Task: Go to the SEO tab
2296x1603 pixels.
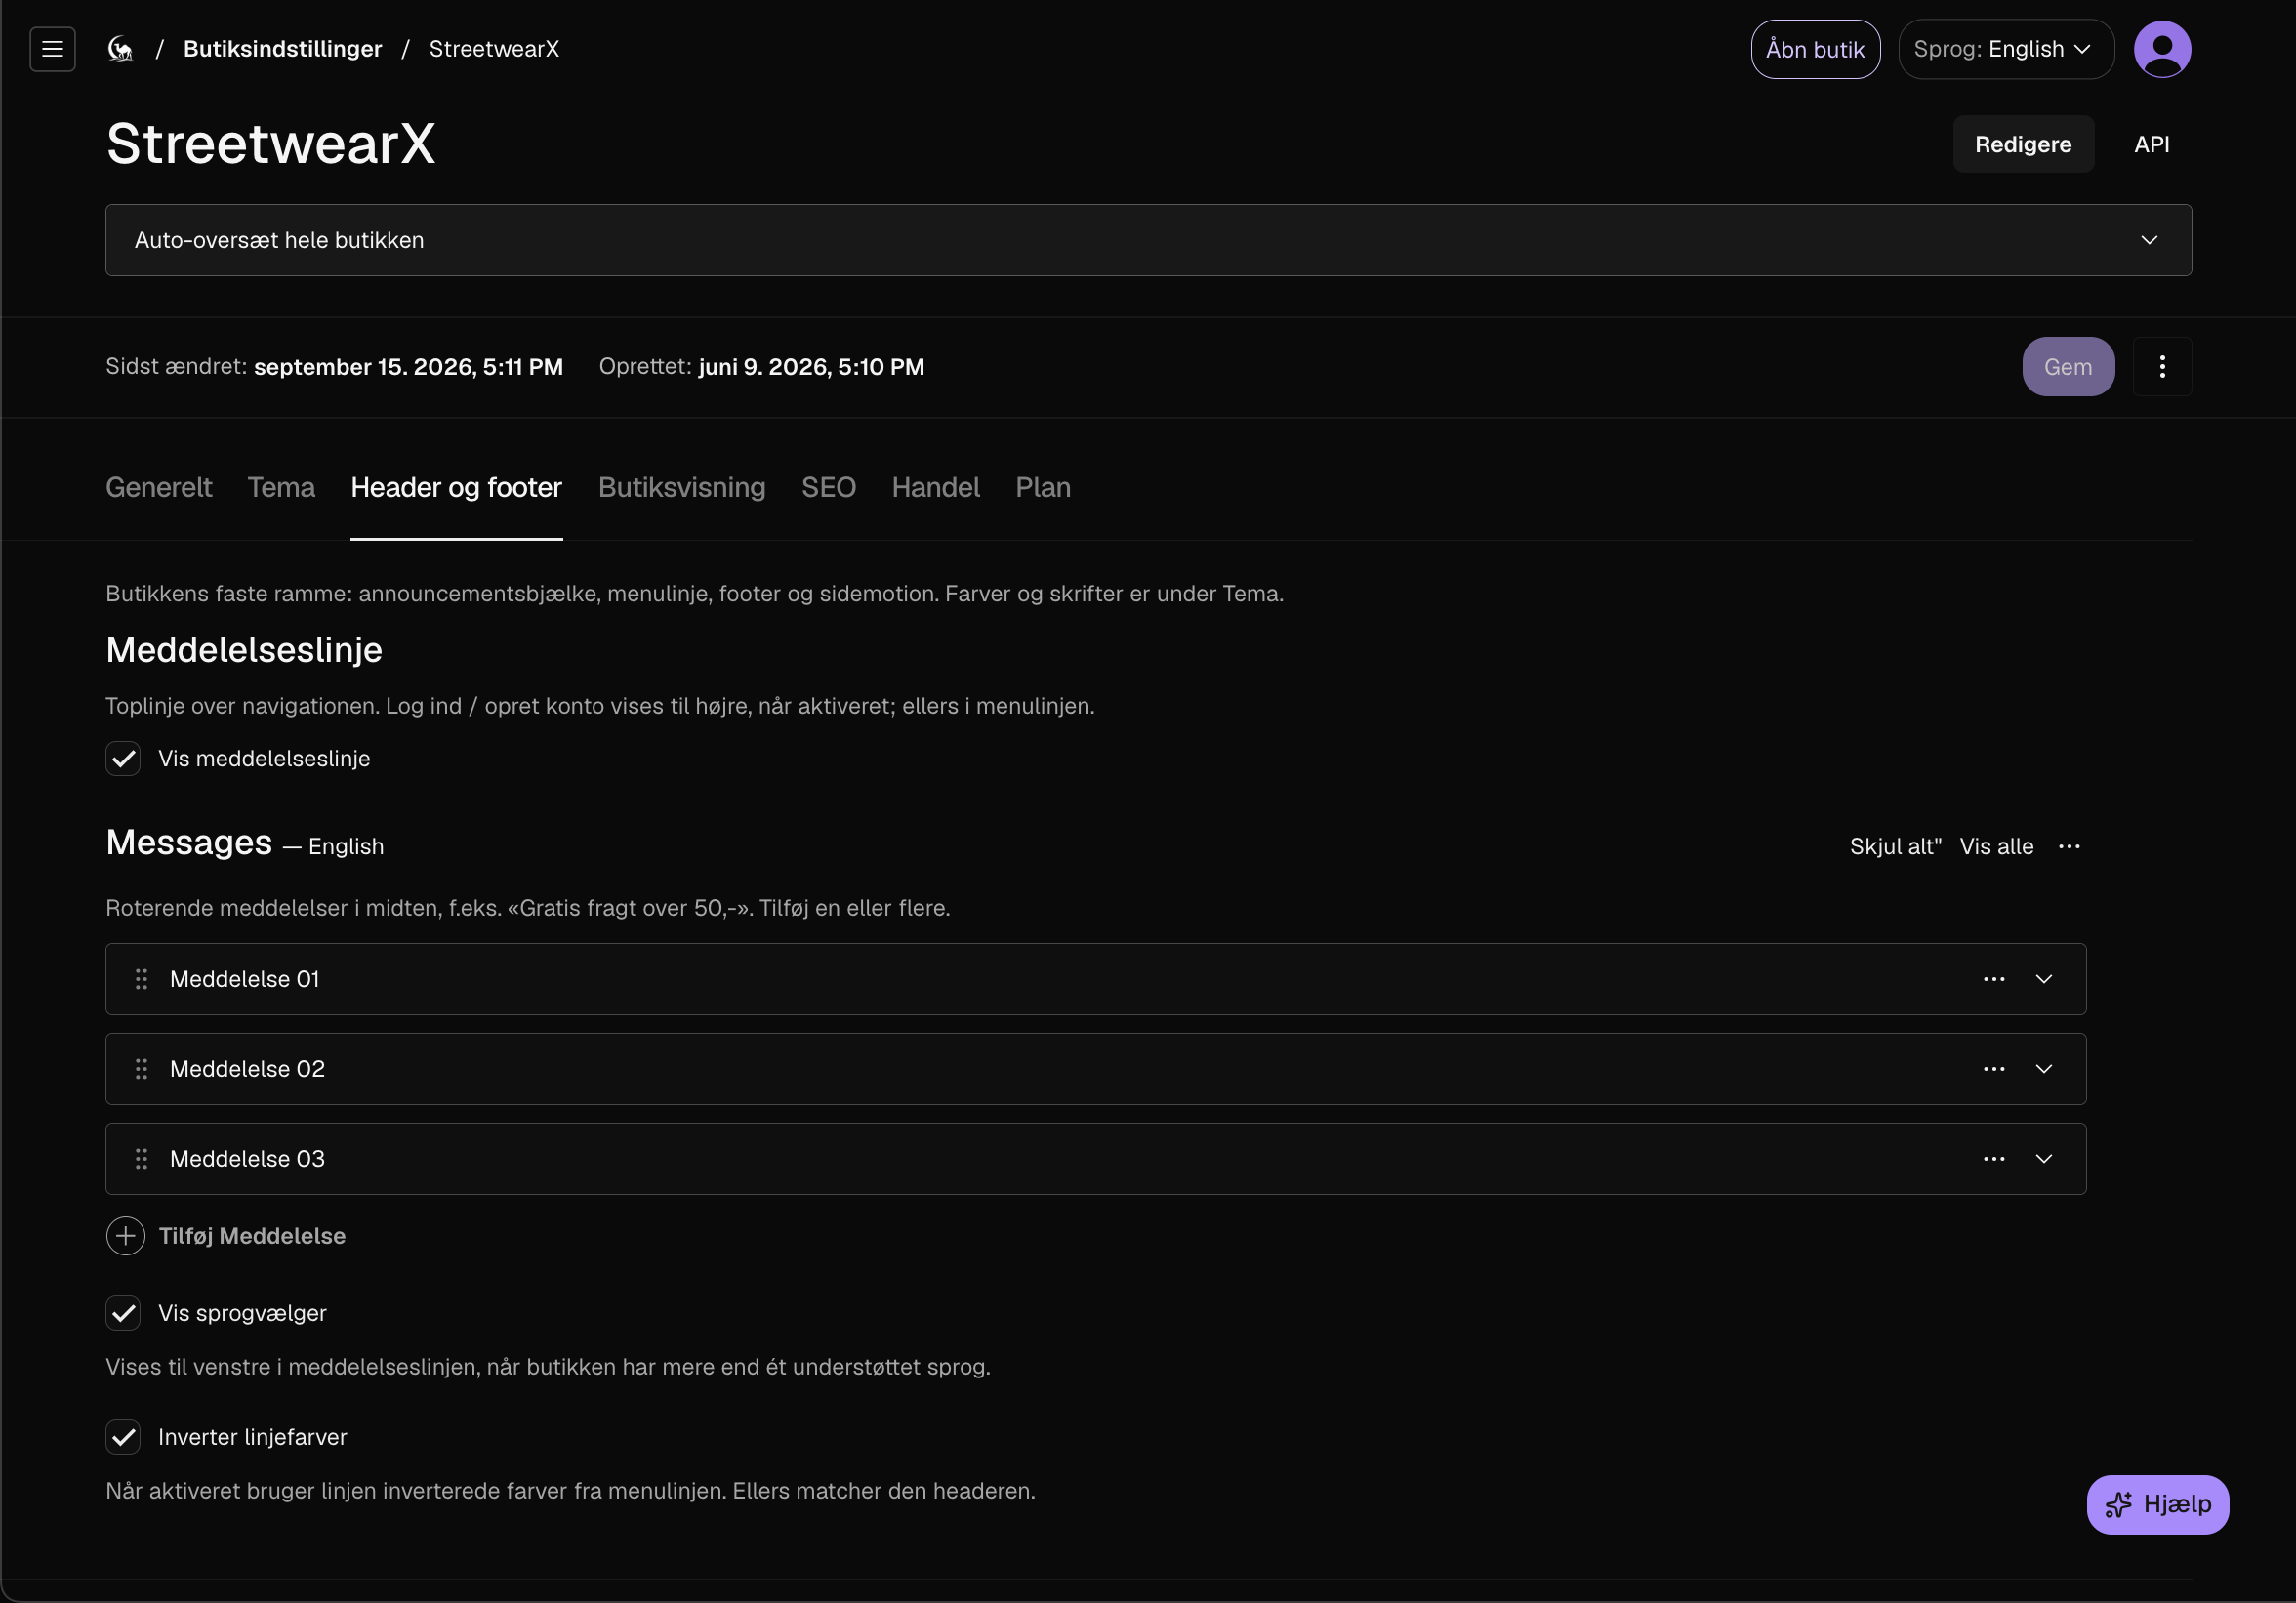Action: click(x=828, y=487)
